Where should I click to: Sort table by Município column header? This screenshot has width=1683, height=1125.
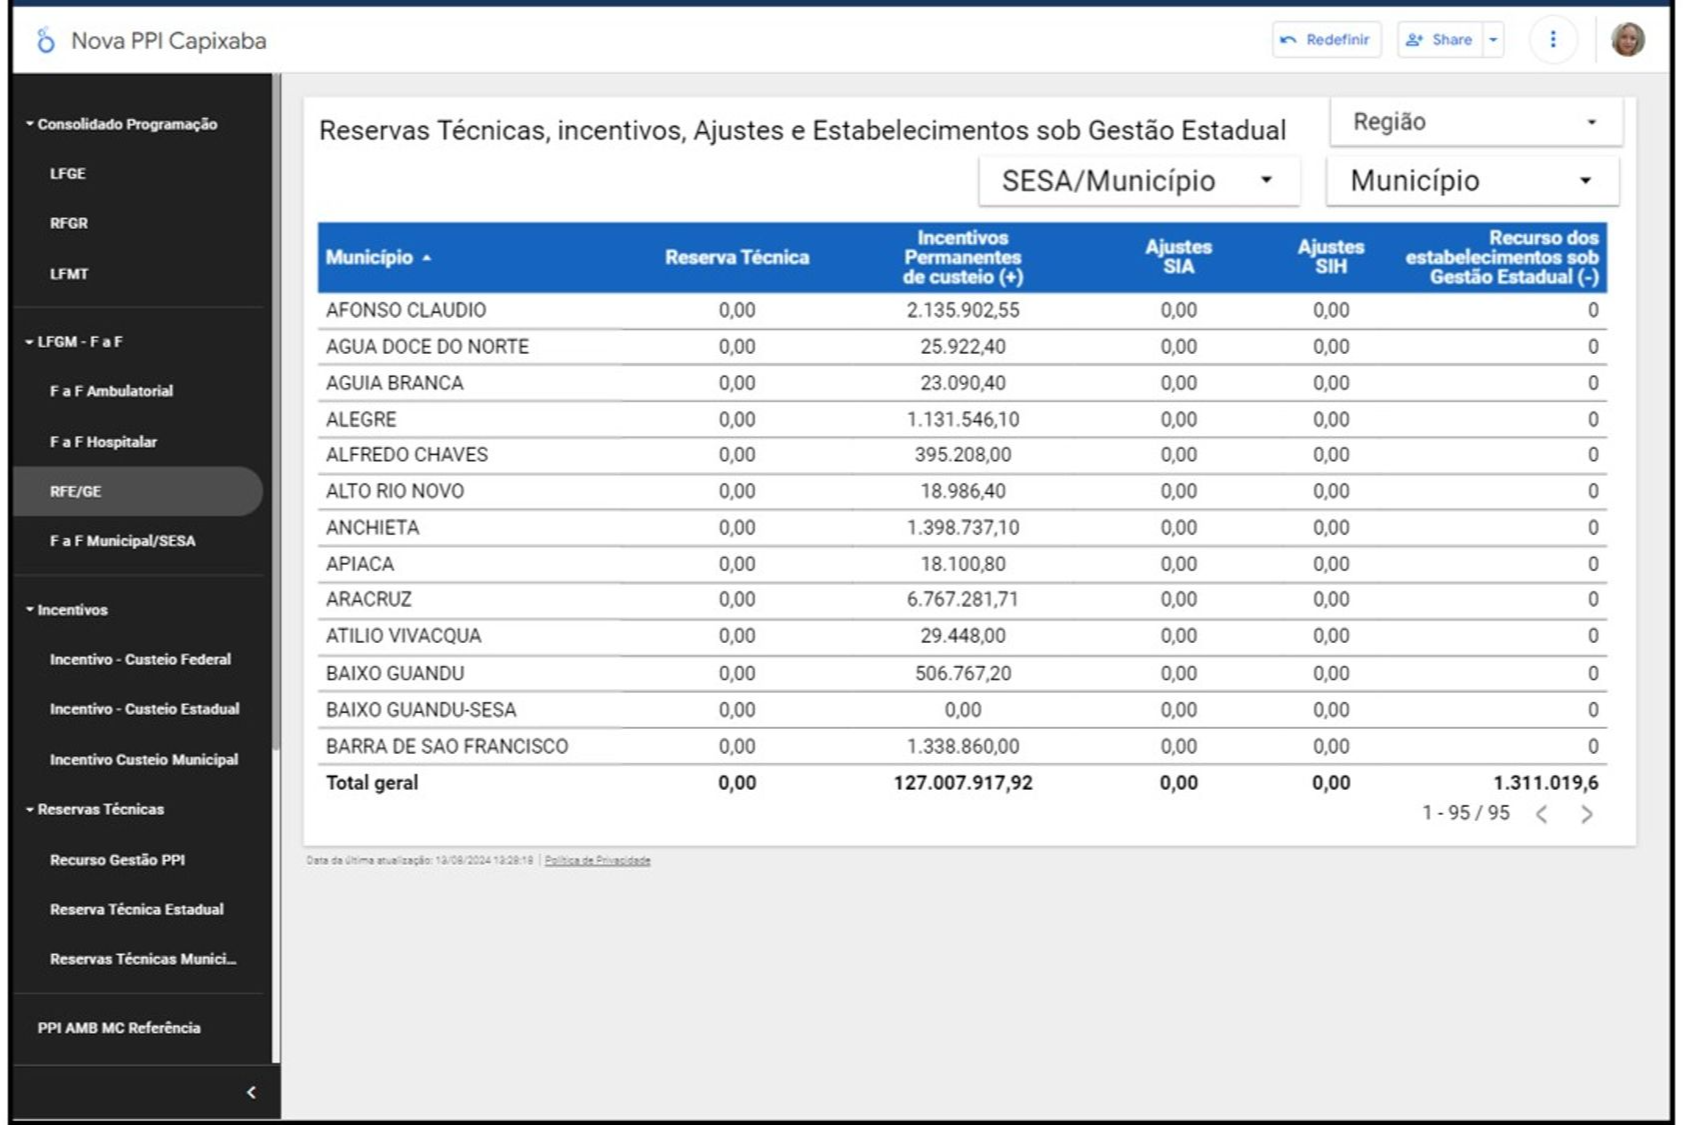370,258
